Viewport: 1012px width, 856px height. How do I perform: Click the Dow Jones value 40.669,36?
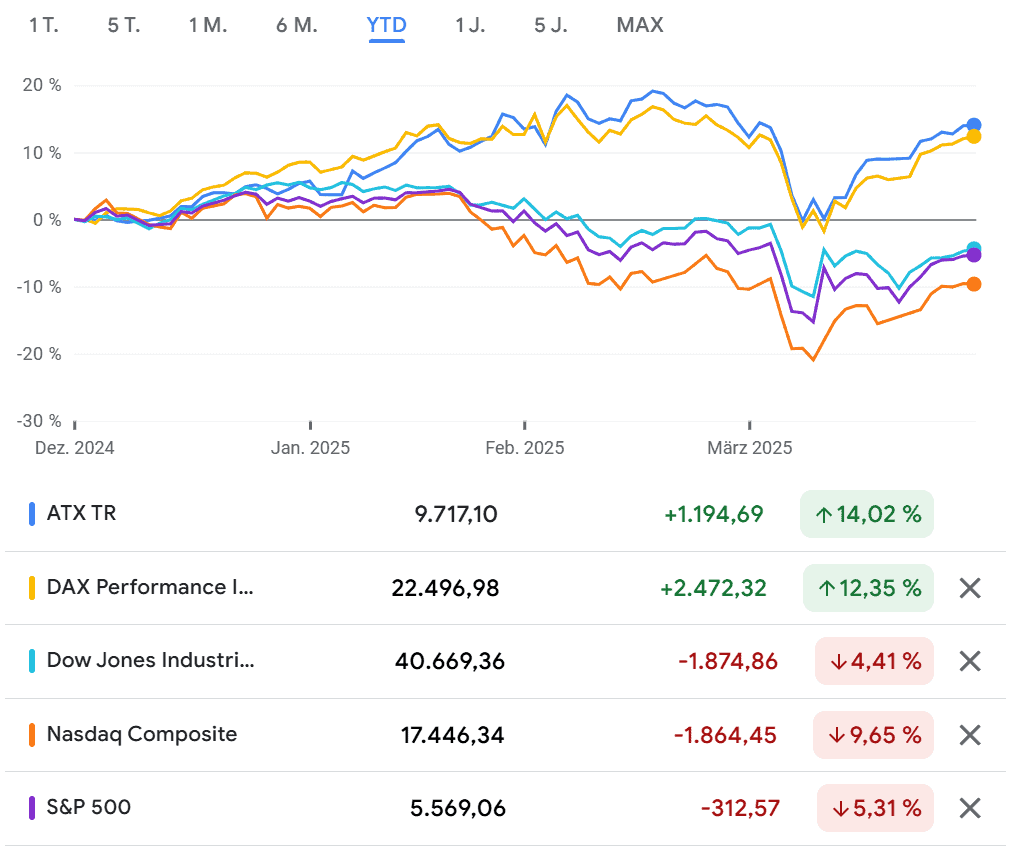point(450,661)
